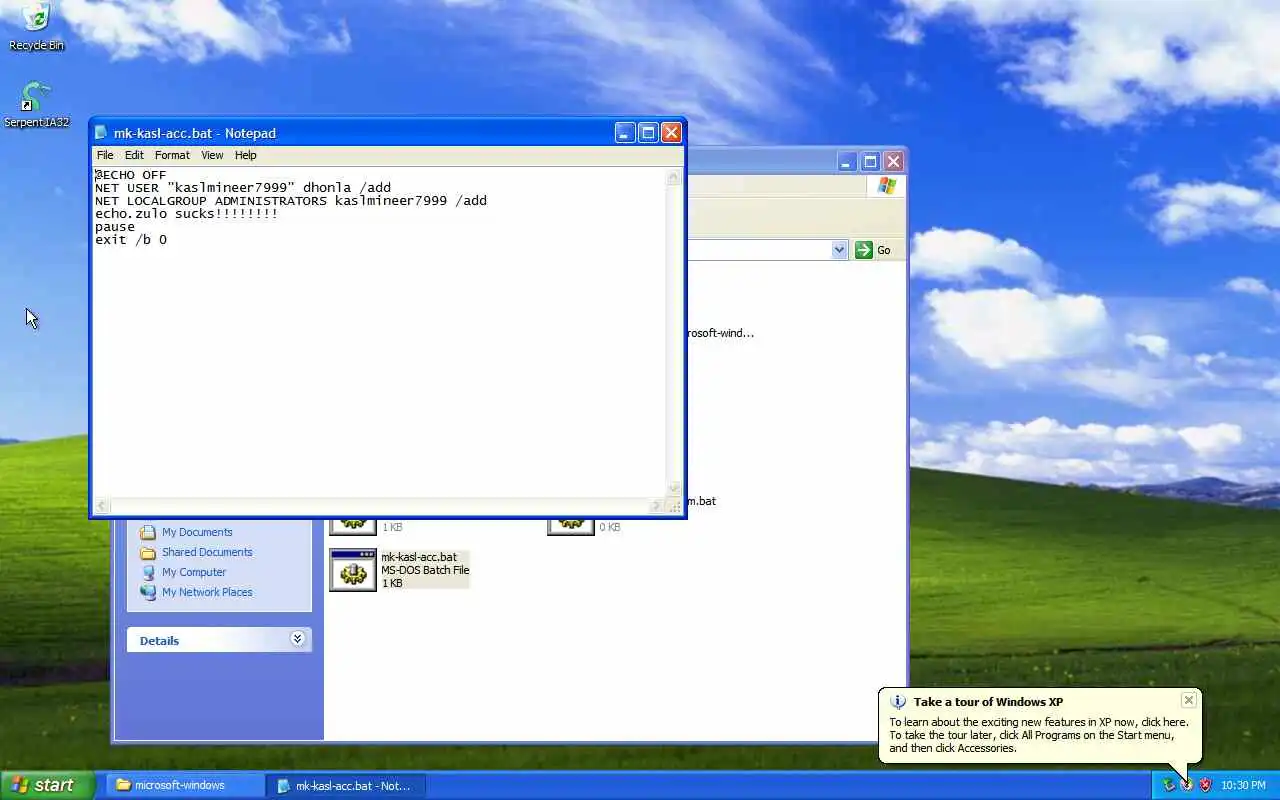
Task: Select the partially hidden 0 KB batch file icon
Action: pyautogui.click(x=571, y=527)
